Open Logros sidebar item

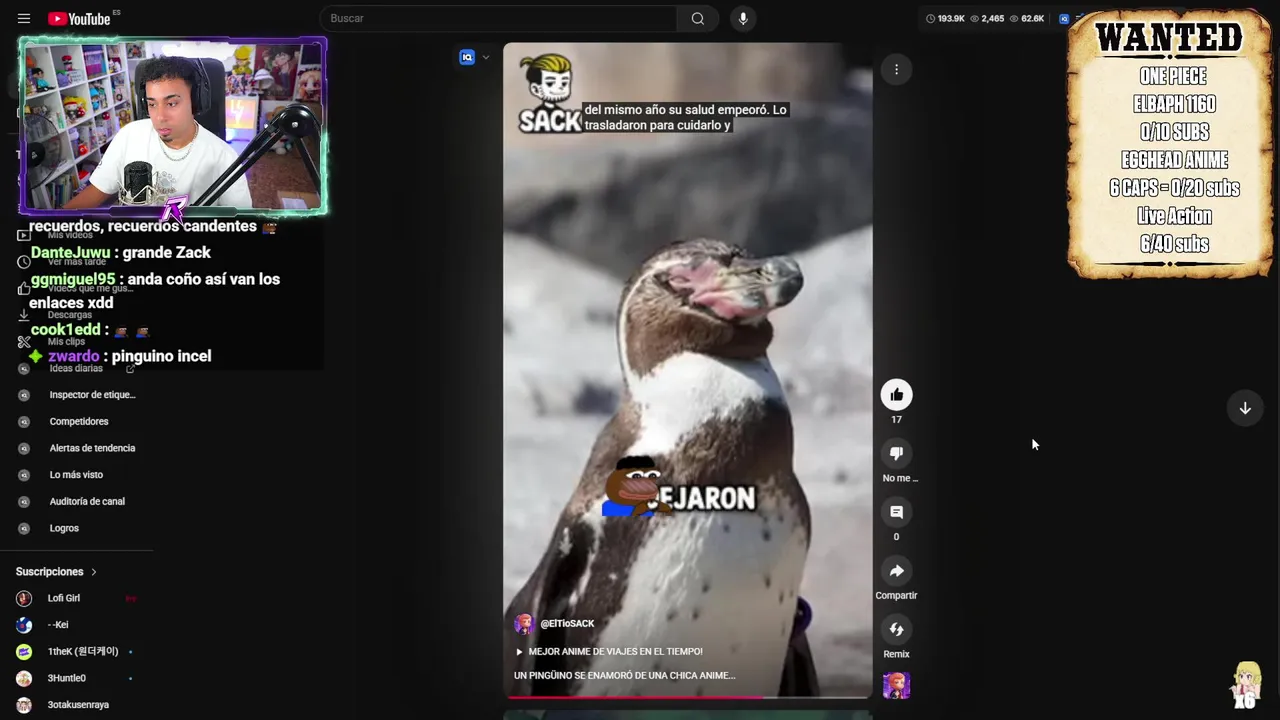pos(64,528)
